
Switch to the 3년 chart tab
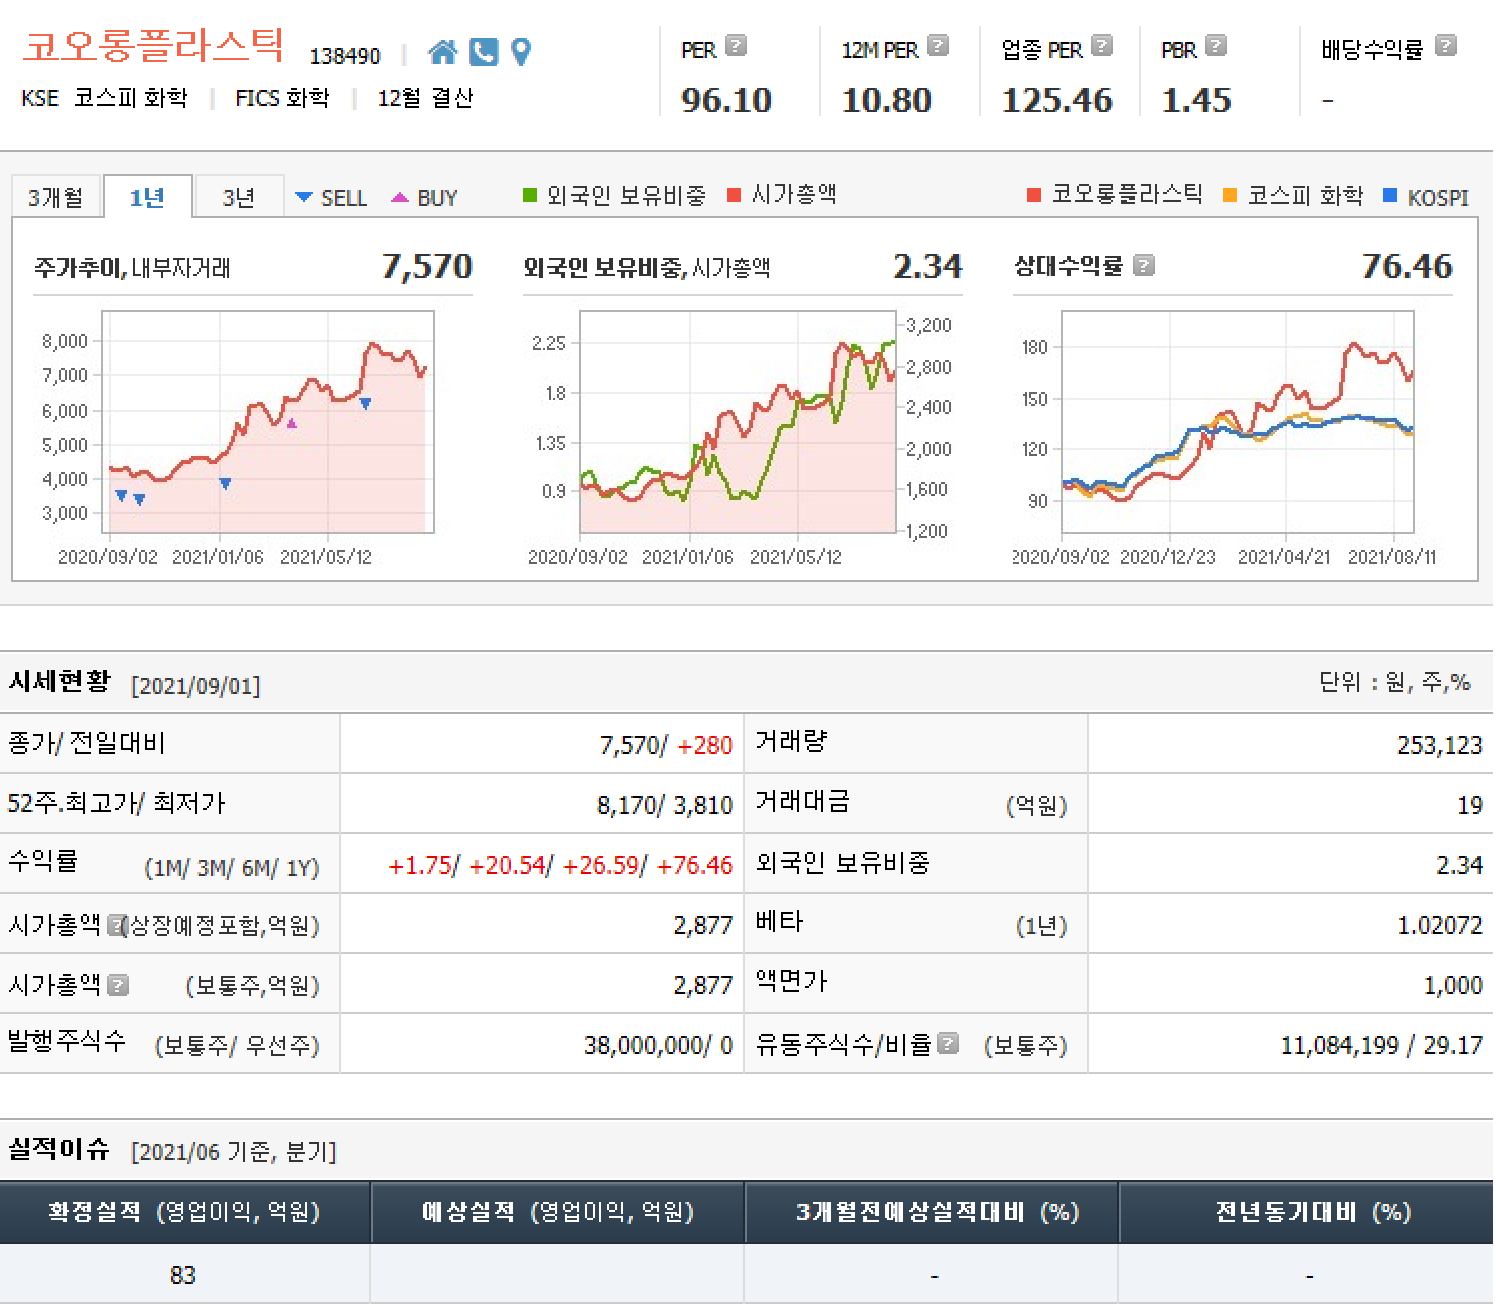[x=238, y=197]
